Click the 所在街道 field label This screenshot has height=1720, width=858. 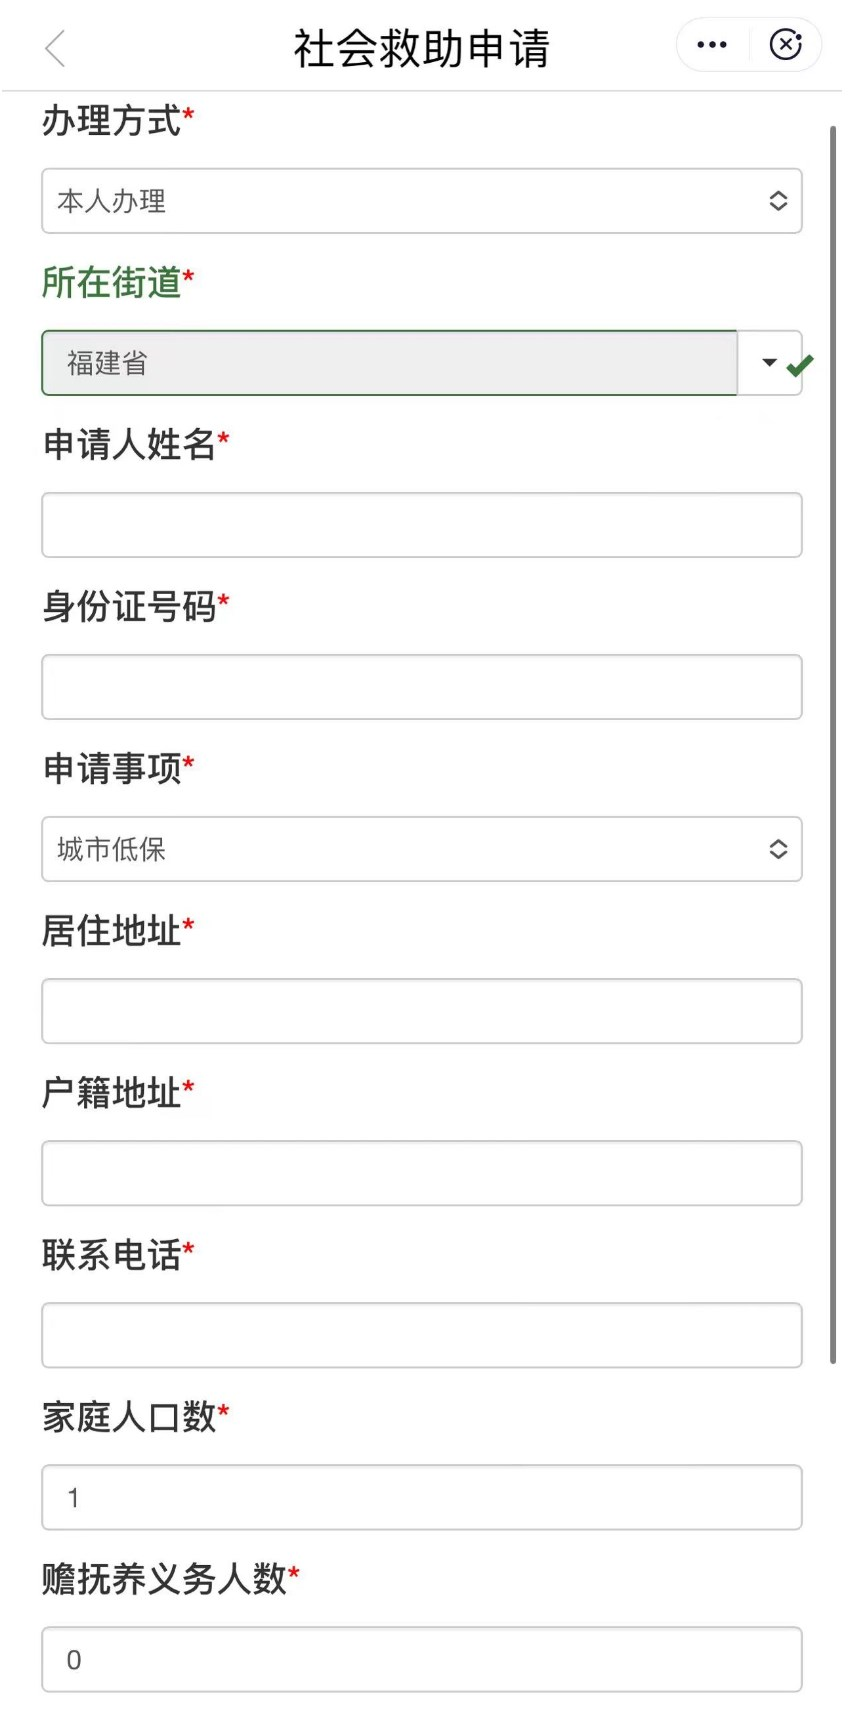click(x=111, y=283)
